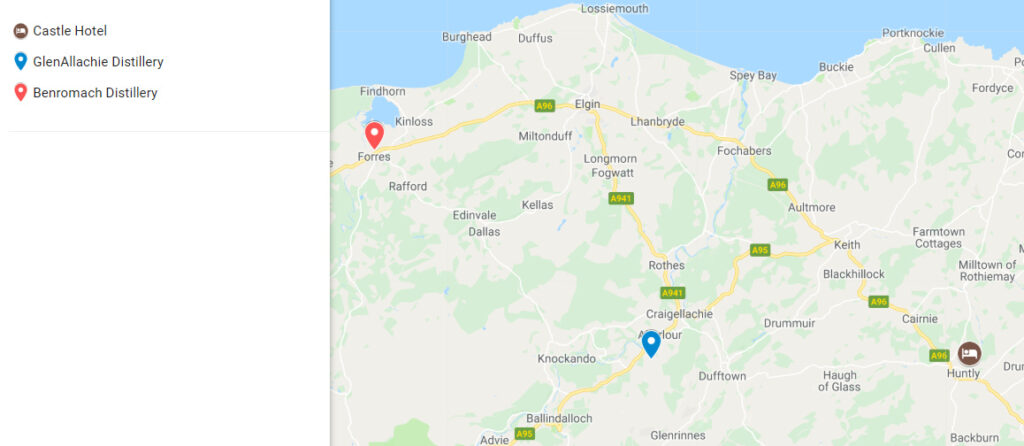Click the brown hotel marker at Huntly
The width and height of the screenshot is (1024, 446).
tap(969, 353)
